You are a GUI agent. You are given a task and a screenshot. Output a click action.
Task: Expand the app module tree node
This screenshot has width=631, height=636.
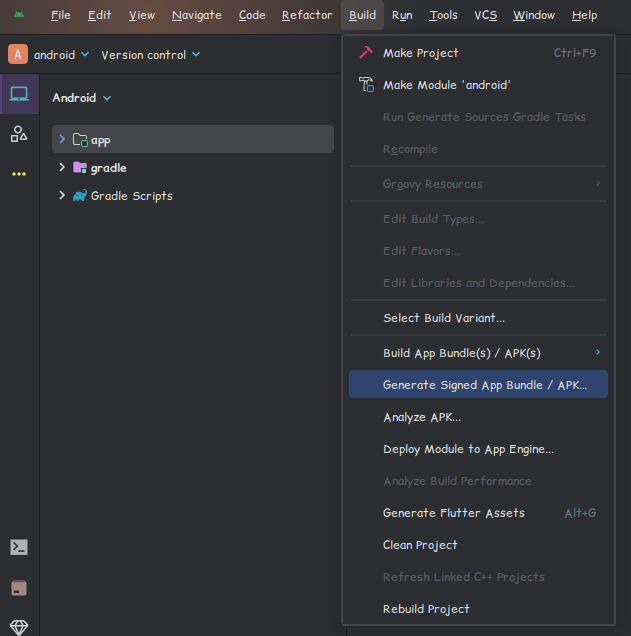click(x=61, y=139)
